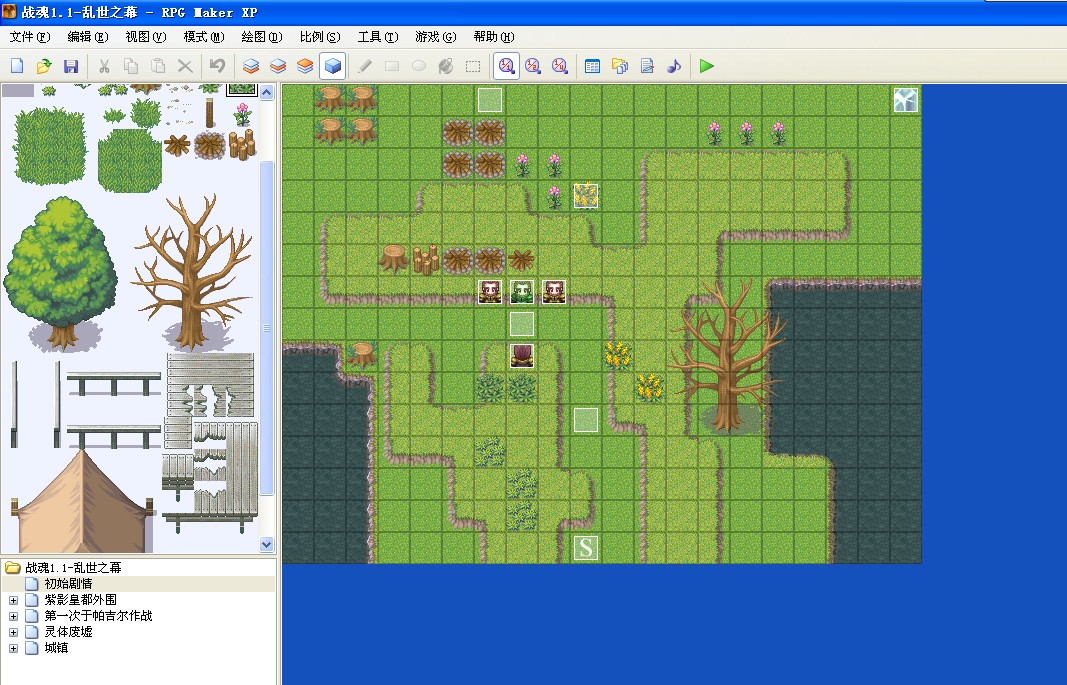Pick the large green tree tile

pyautogui.click(x=61, y=272)
